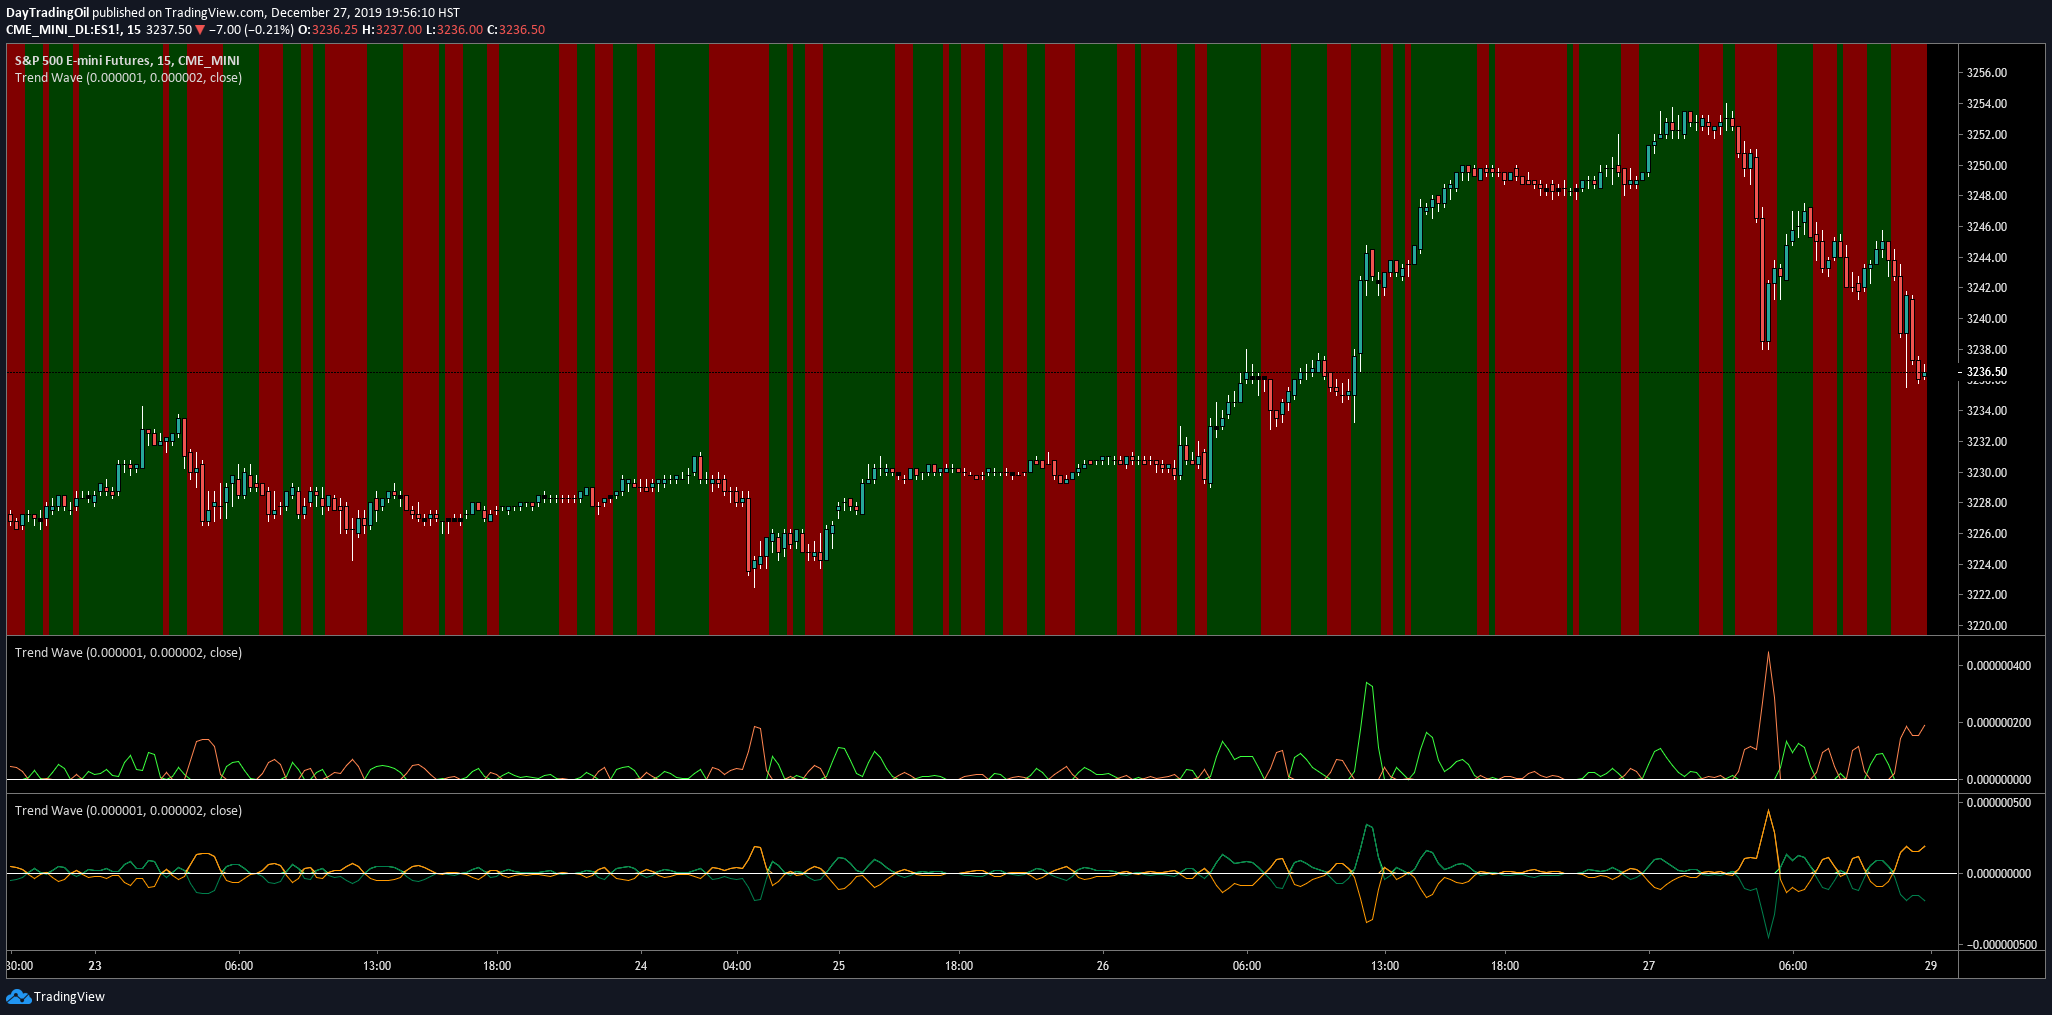2052x1015 pixels.
Task: Click the 0.000000200 indicator scale label
Action: 1999,723
